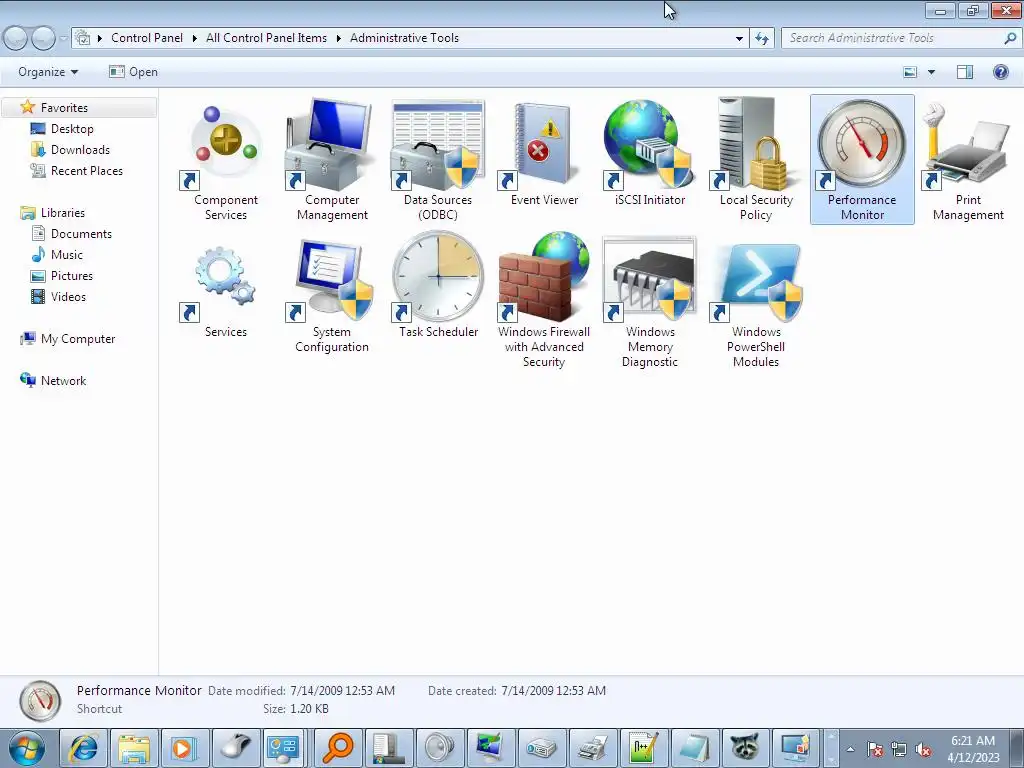Open Pictures library
1024x768 pixels.
(72, 276)
